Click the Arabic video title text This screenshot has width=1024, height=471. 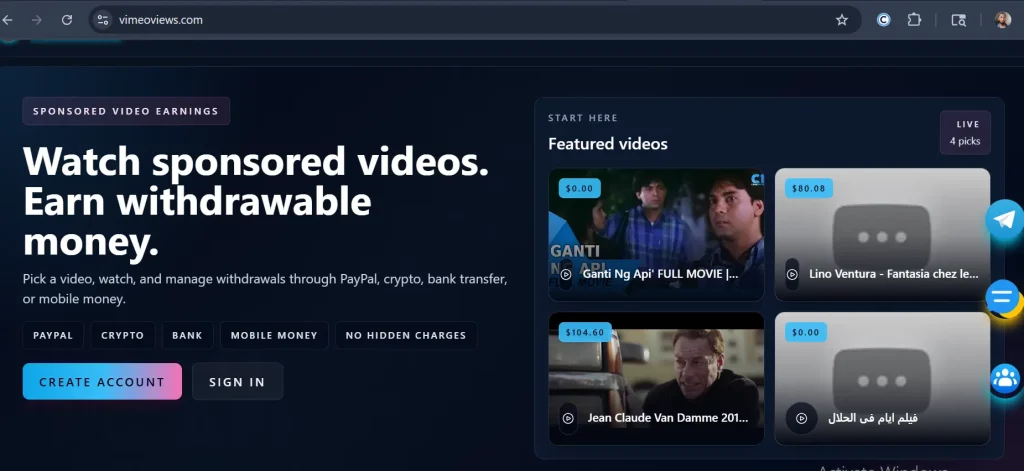(872, 418)
